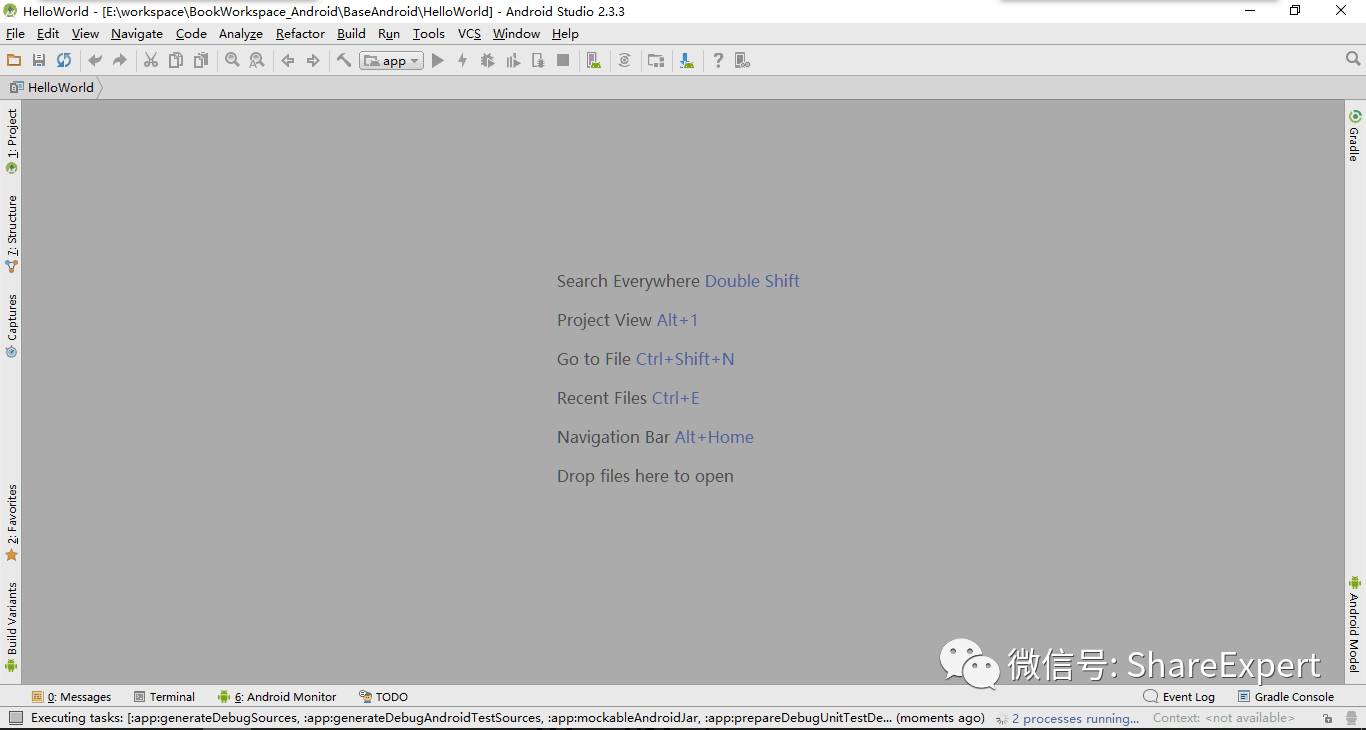
Task: Click the Debug app bug icon
Action: 487,61
